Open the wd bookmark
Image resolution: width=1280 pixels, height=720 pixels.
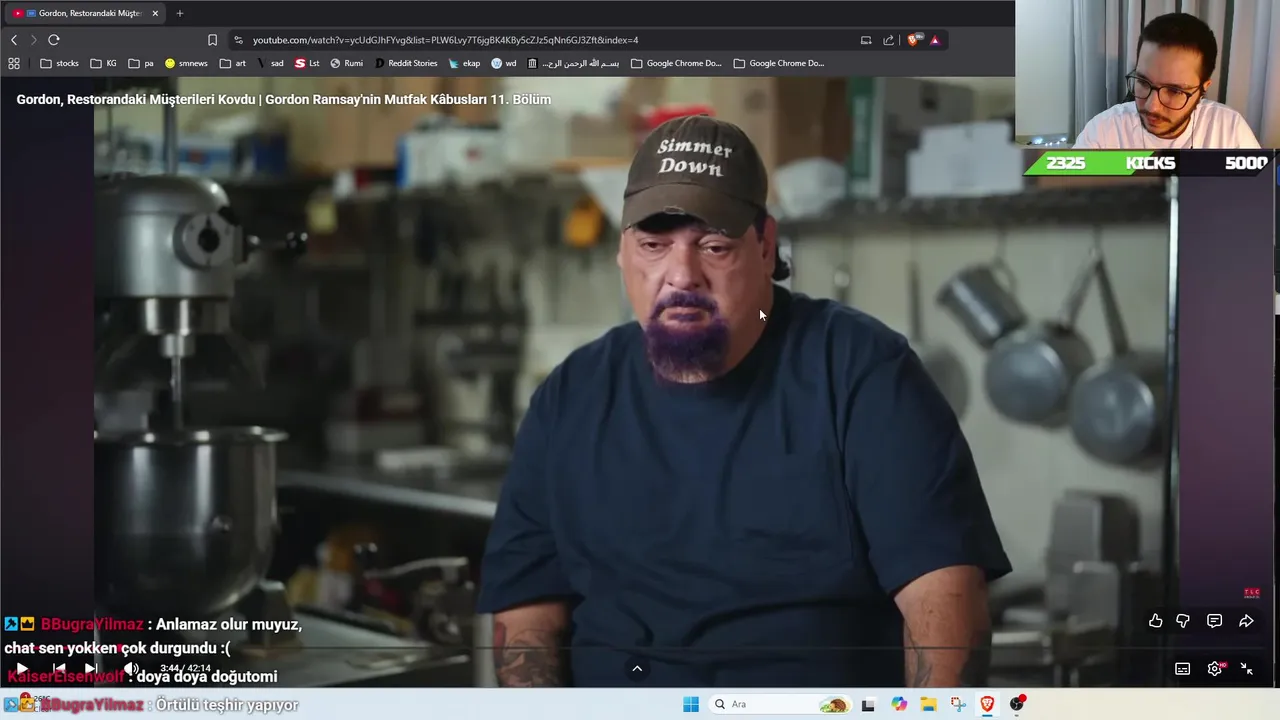coord(504,63)
